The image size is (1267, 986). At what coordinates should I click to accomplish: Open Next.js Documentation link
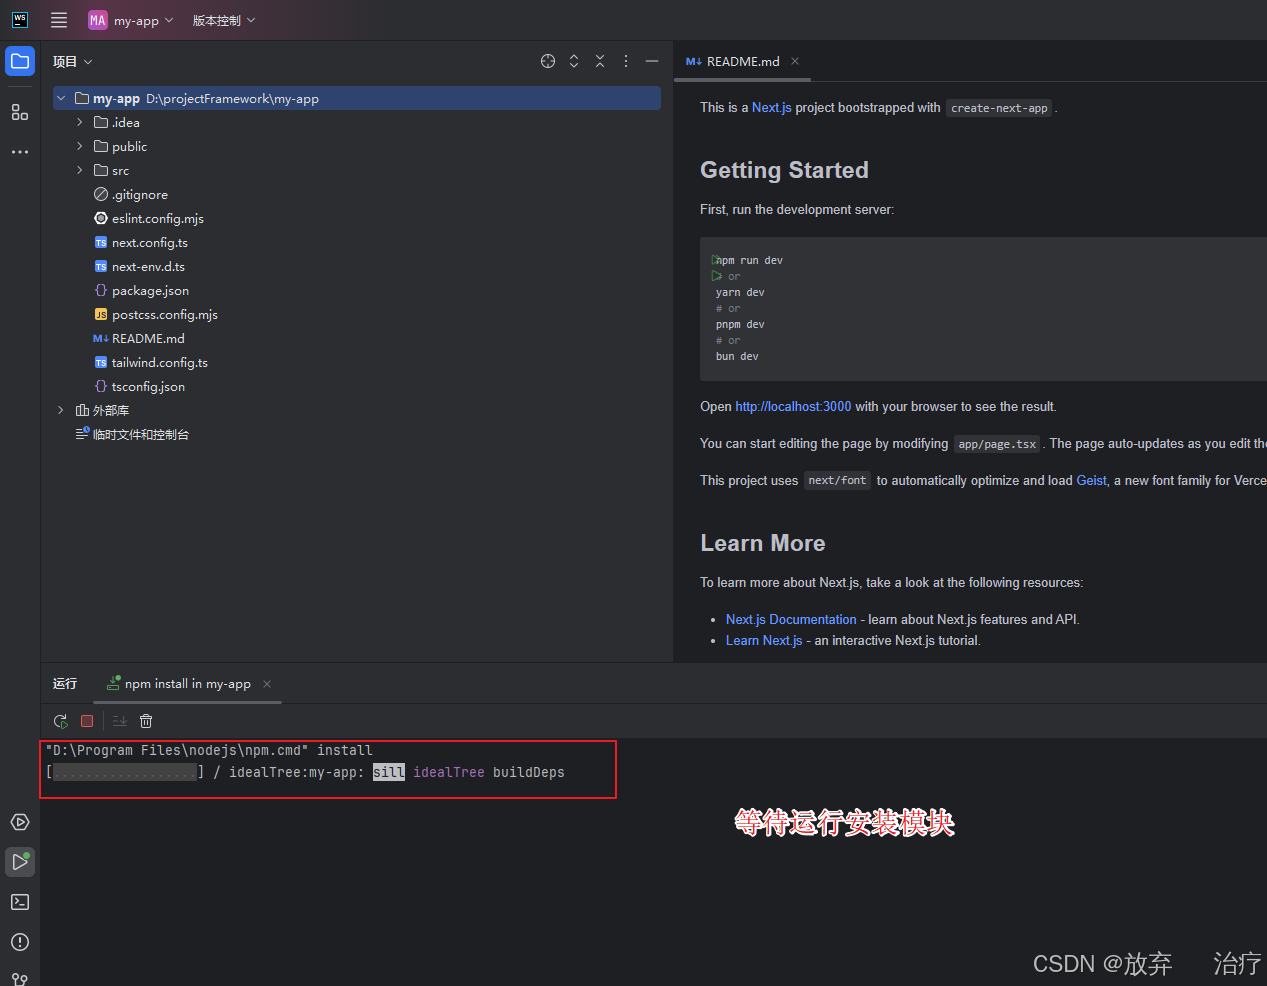791,620
